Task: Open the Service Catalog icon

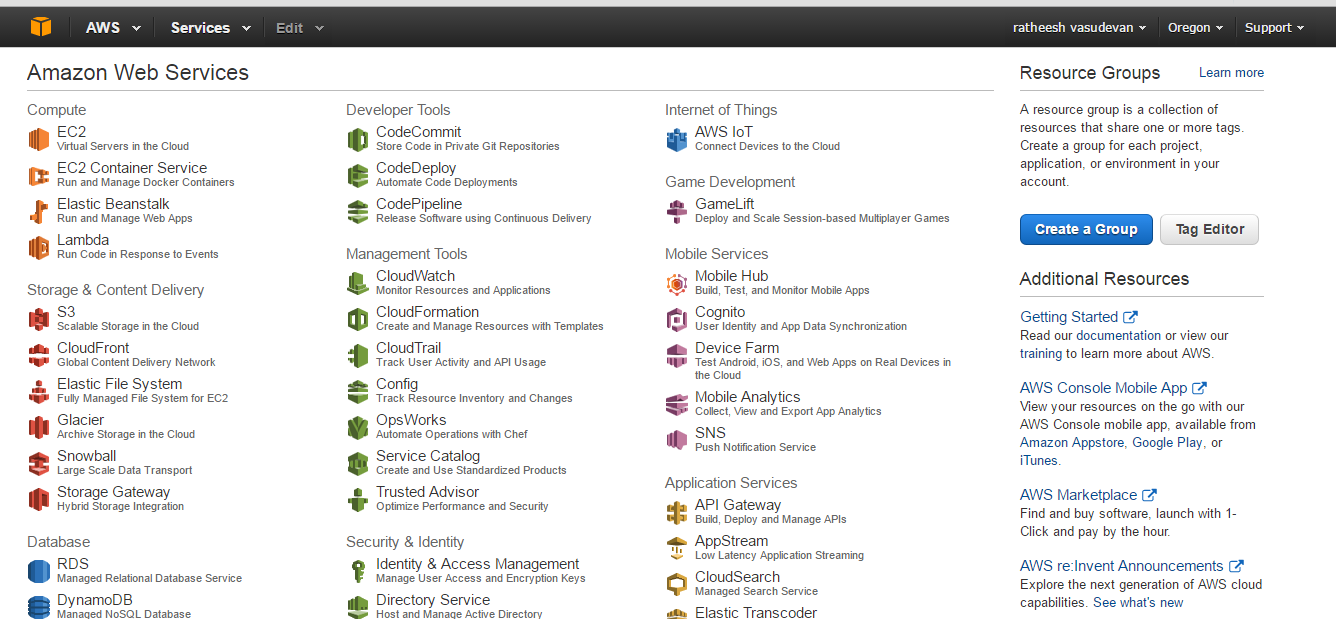Action: click(x=358, y=463)
